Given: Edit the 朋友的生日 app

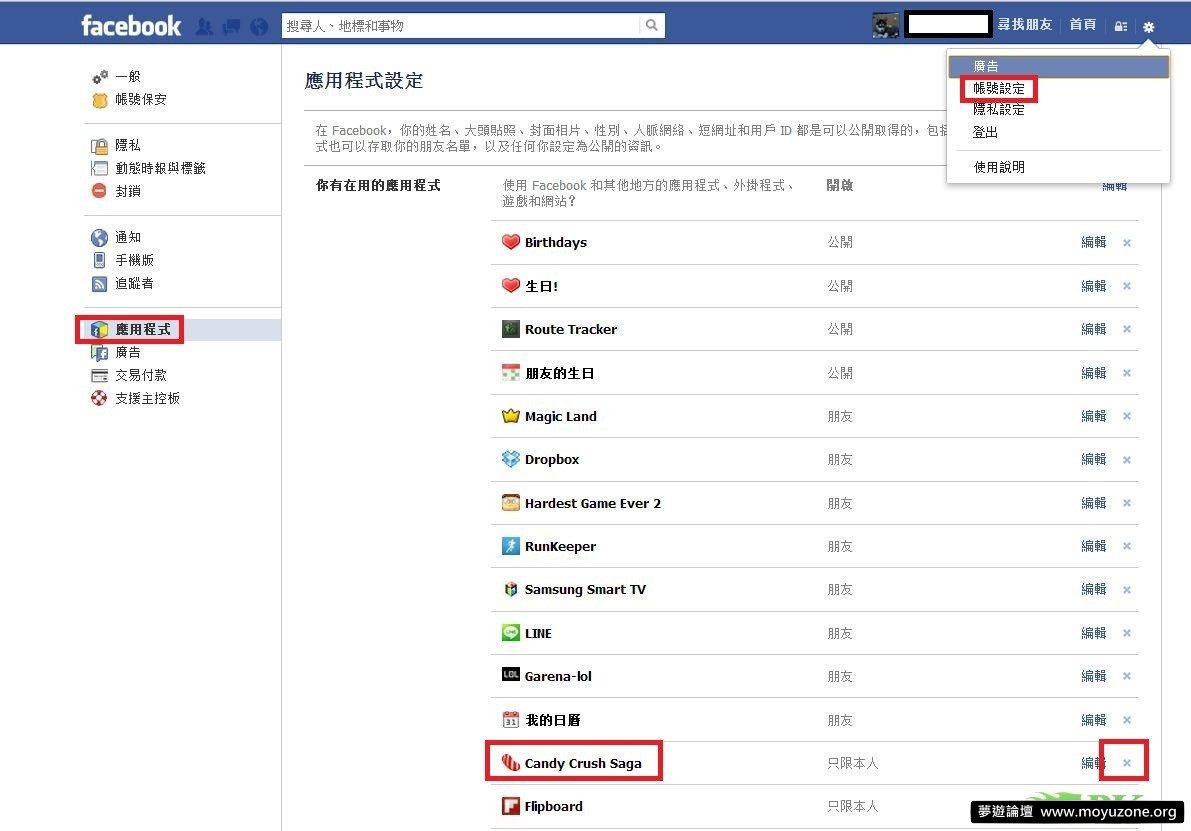Looking at the screenshot, I should [1094, 373].
